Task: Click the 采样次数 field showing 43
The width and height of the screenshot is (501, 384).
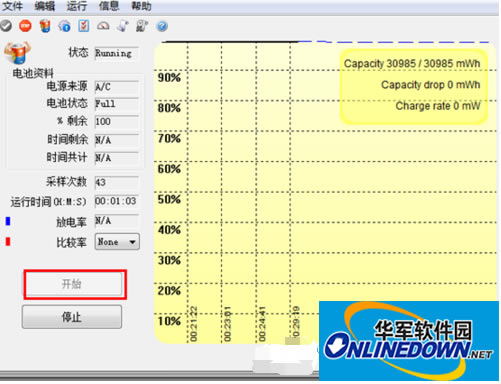Action: (116, 182)
